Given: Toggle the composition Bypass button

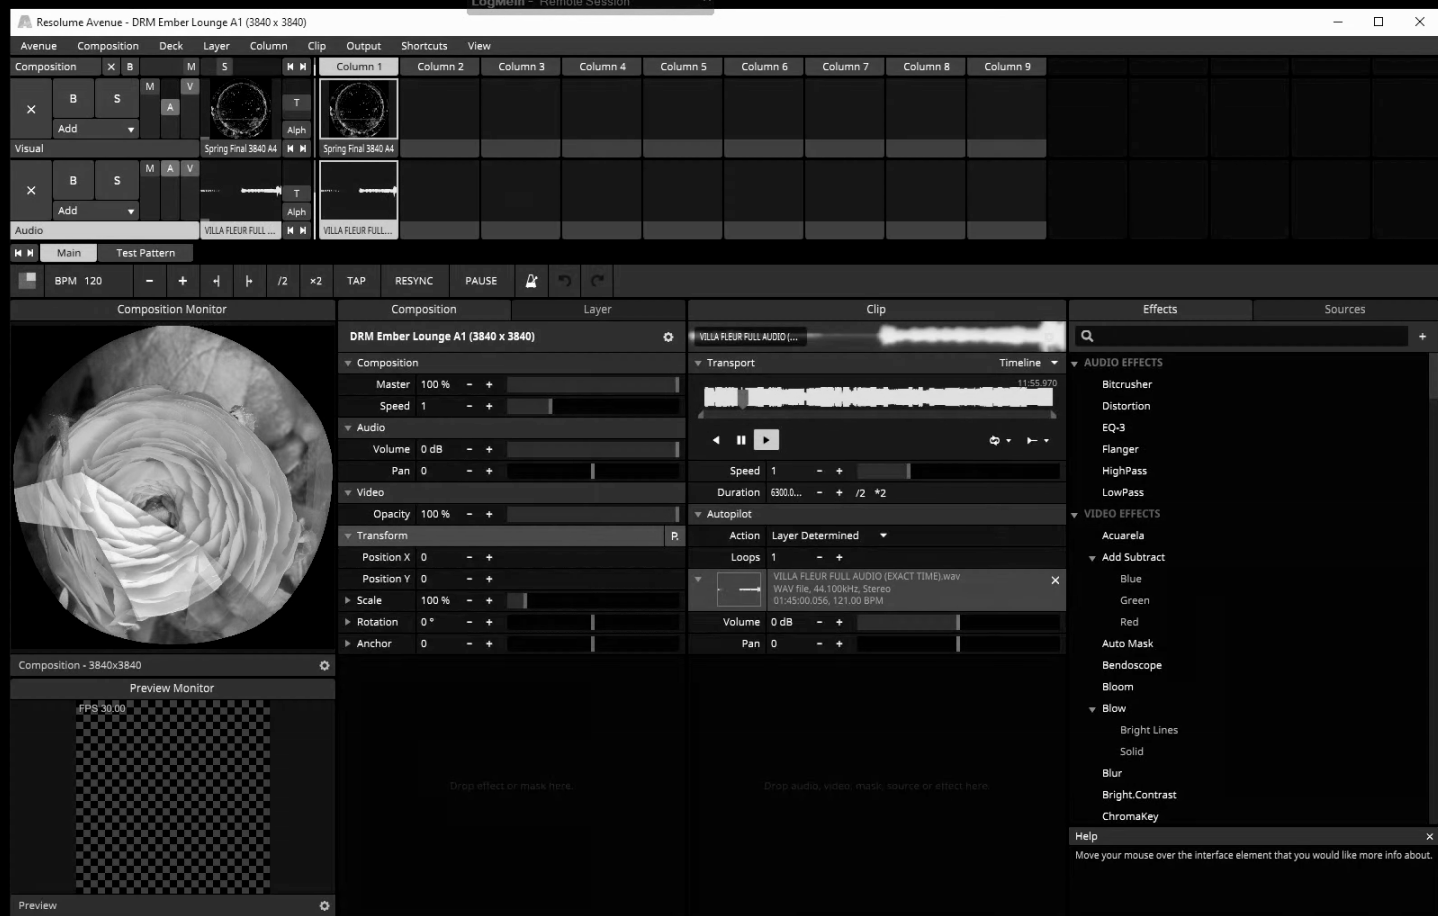Looking at the screenshot, I should (x=130, y=67).
